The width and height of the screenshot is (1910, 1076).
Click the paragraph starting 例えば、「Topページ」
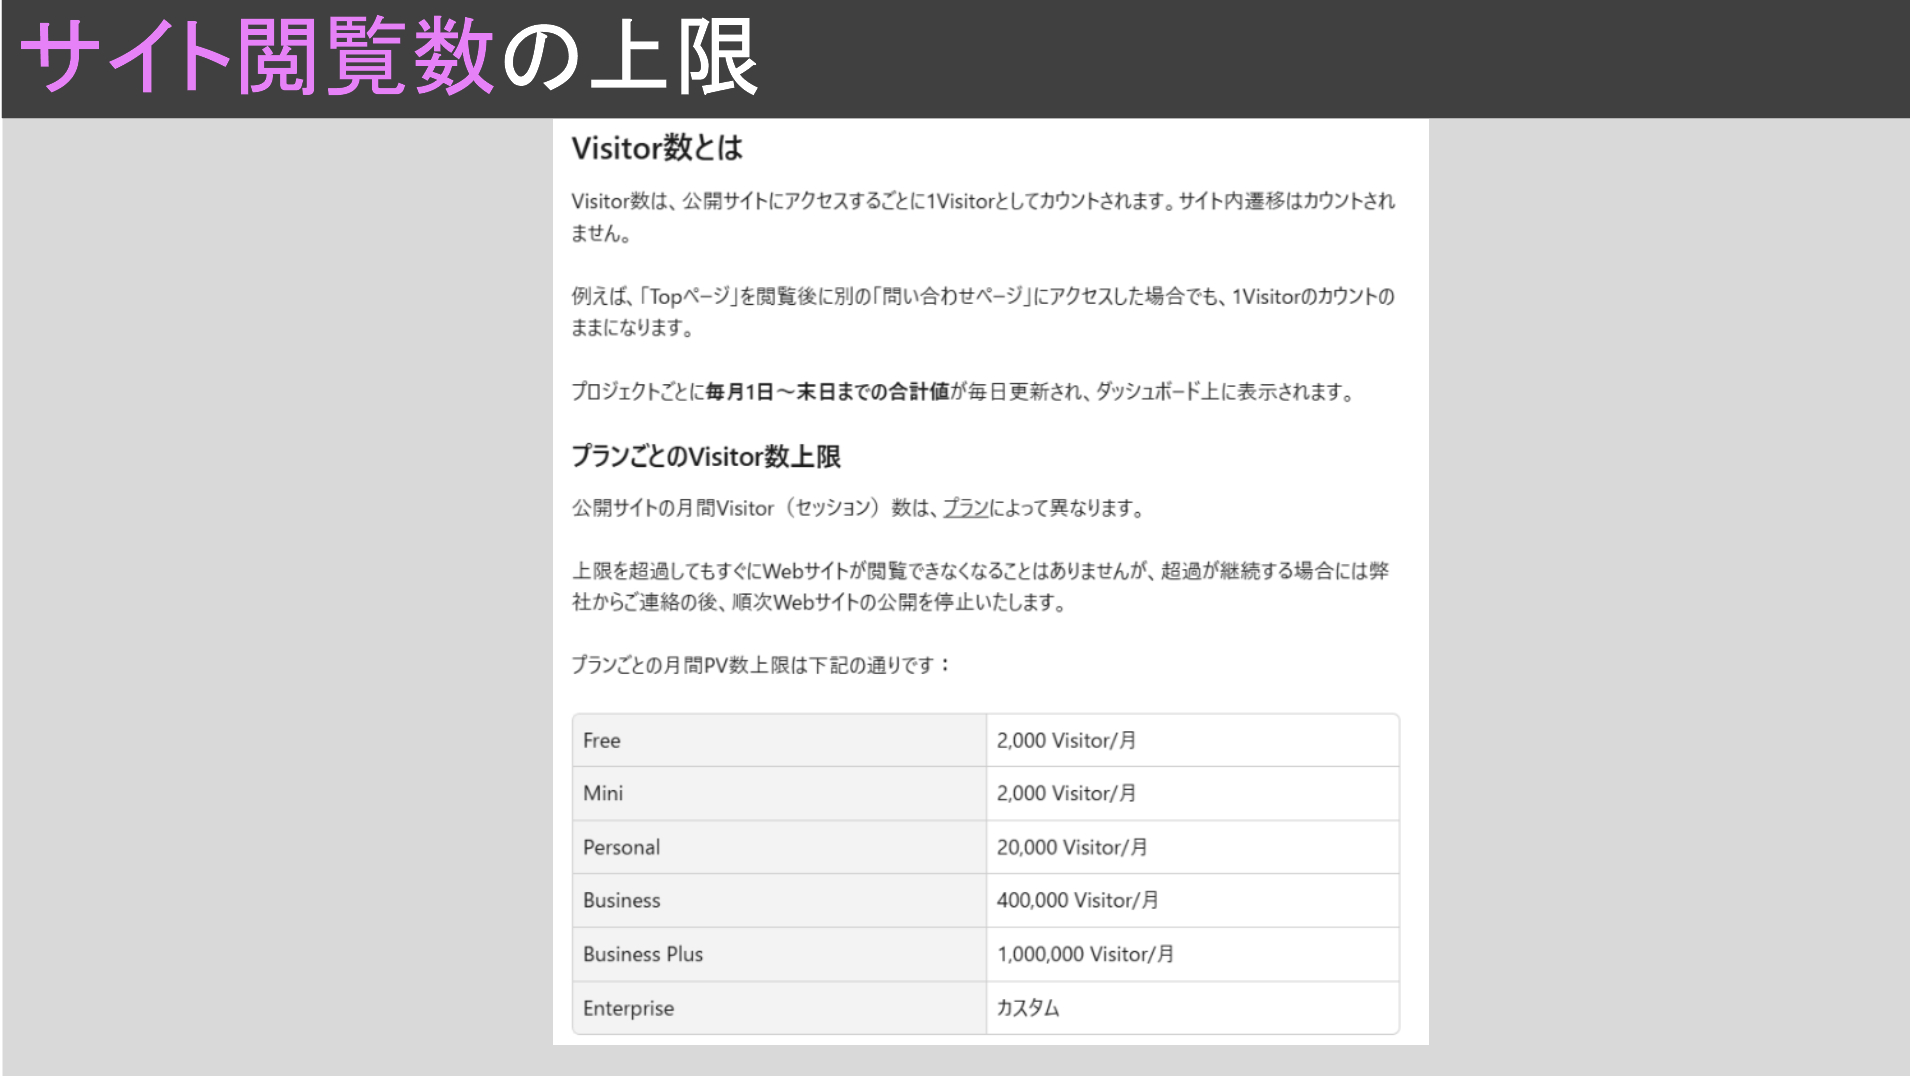983,312
